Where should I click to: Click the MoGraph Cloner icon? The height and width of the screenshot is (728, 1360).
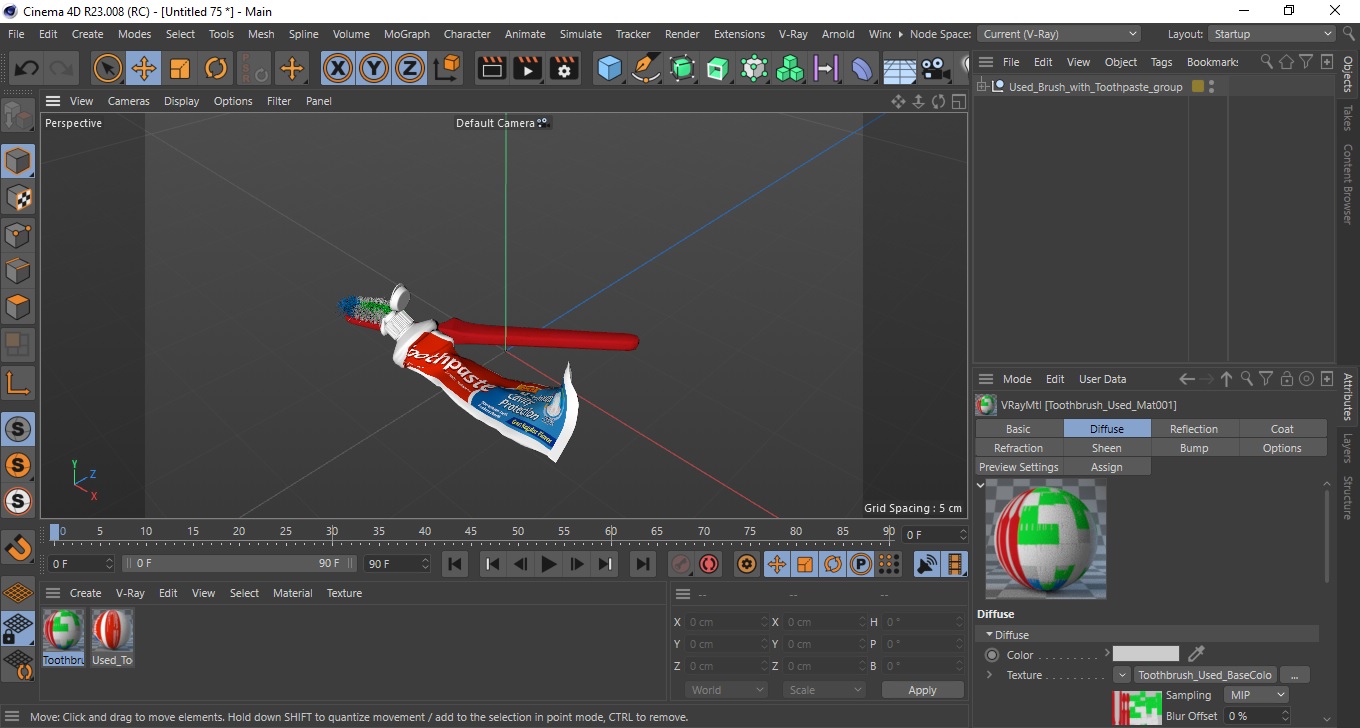coord(790,69)
